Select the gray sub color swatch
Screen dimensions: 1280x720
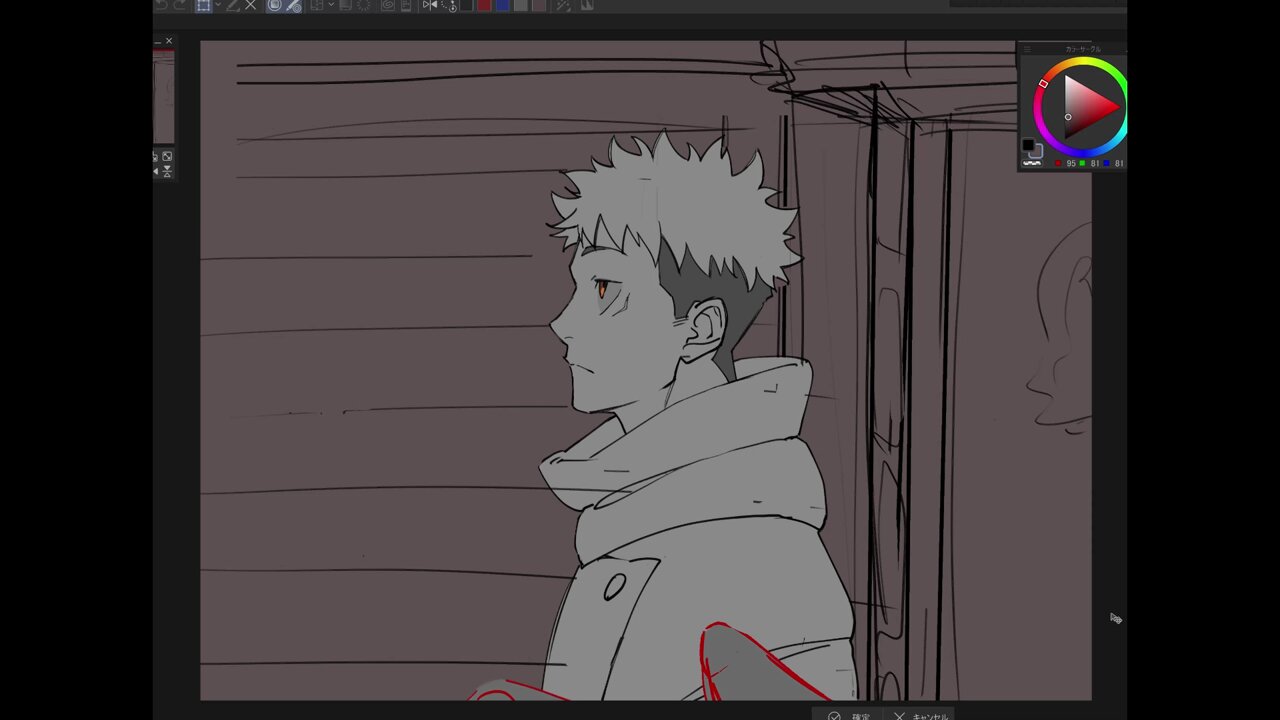[x=1036, y=152]
